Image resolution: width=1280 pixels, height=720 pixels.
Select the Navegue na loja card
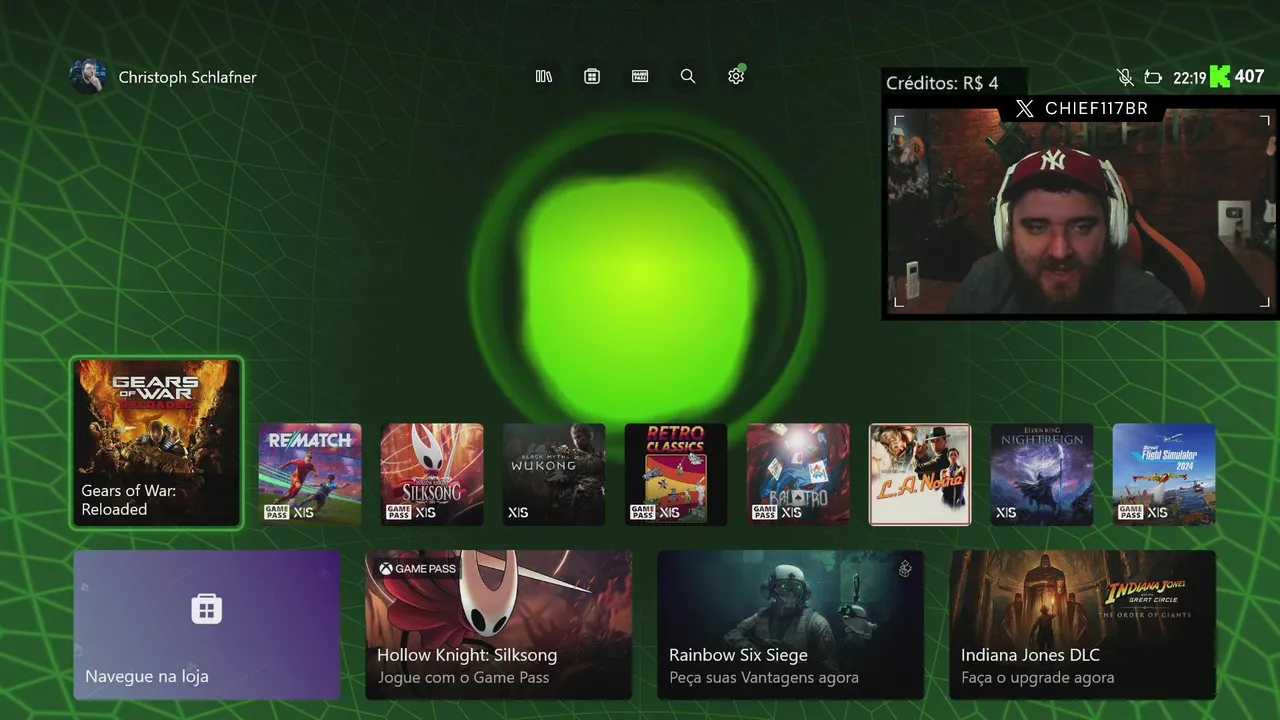point(207,625)
